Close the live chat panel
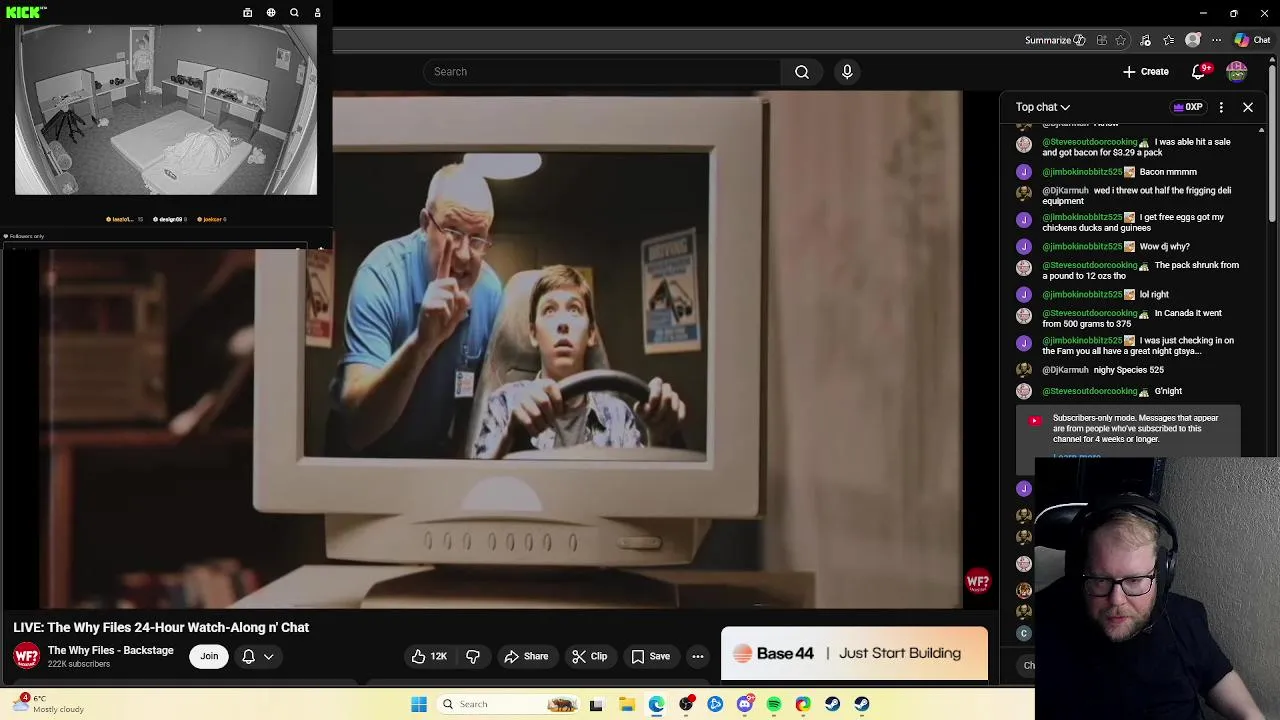1280x720 pixels. point(1248,107)
